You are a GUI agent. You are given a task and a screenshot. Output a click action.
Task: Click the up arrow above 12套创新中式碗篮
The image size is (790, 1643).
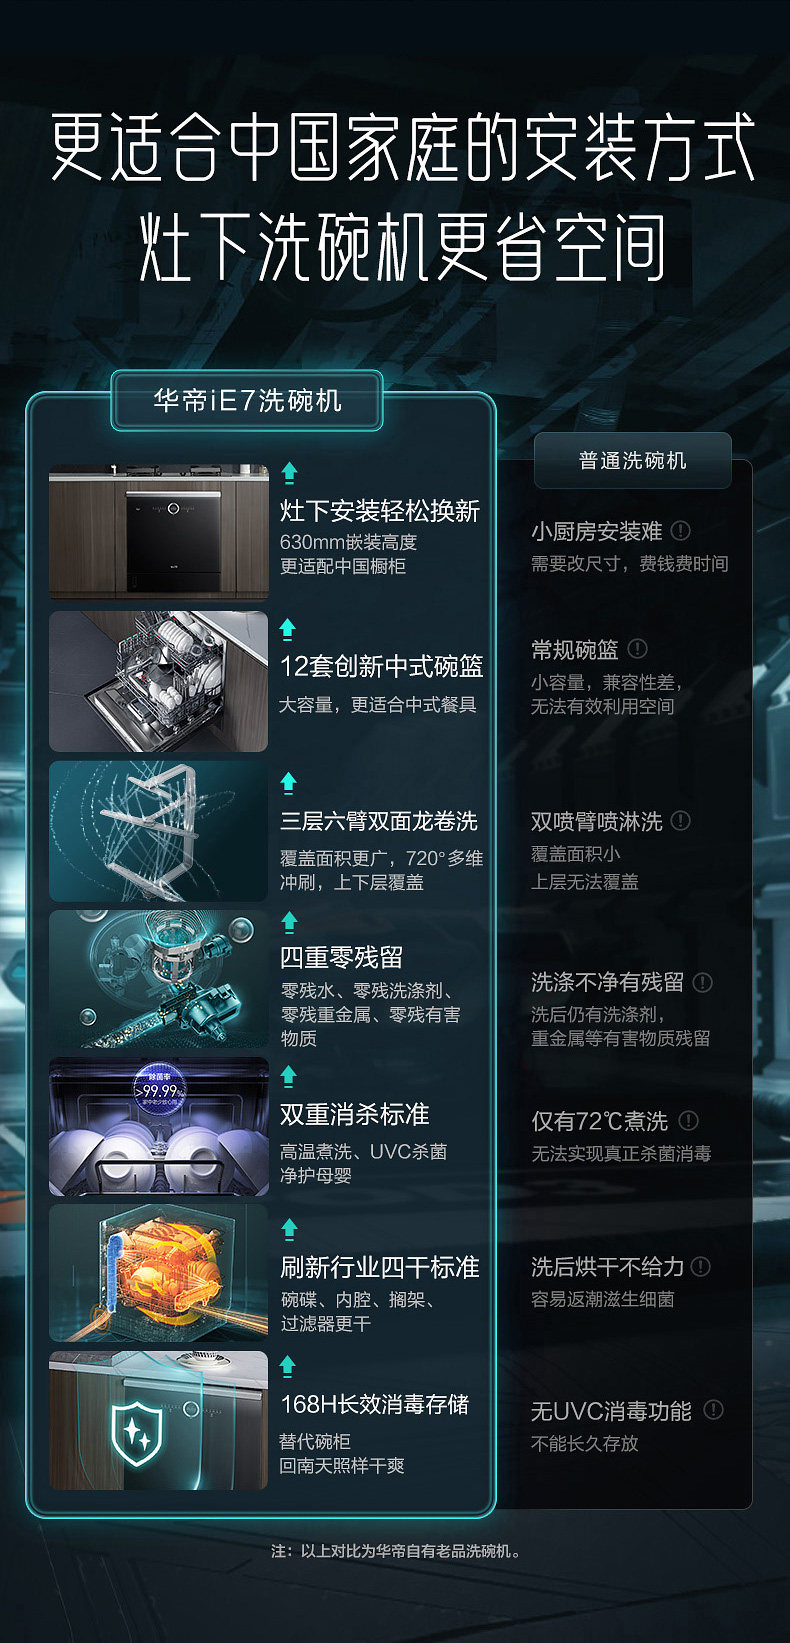click(x=288, y=629)
